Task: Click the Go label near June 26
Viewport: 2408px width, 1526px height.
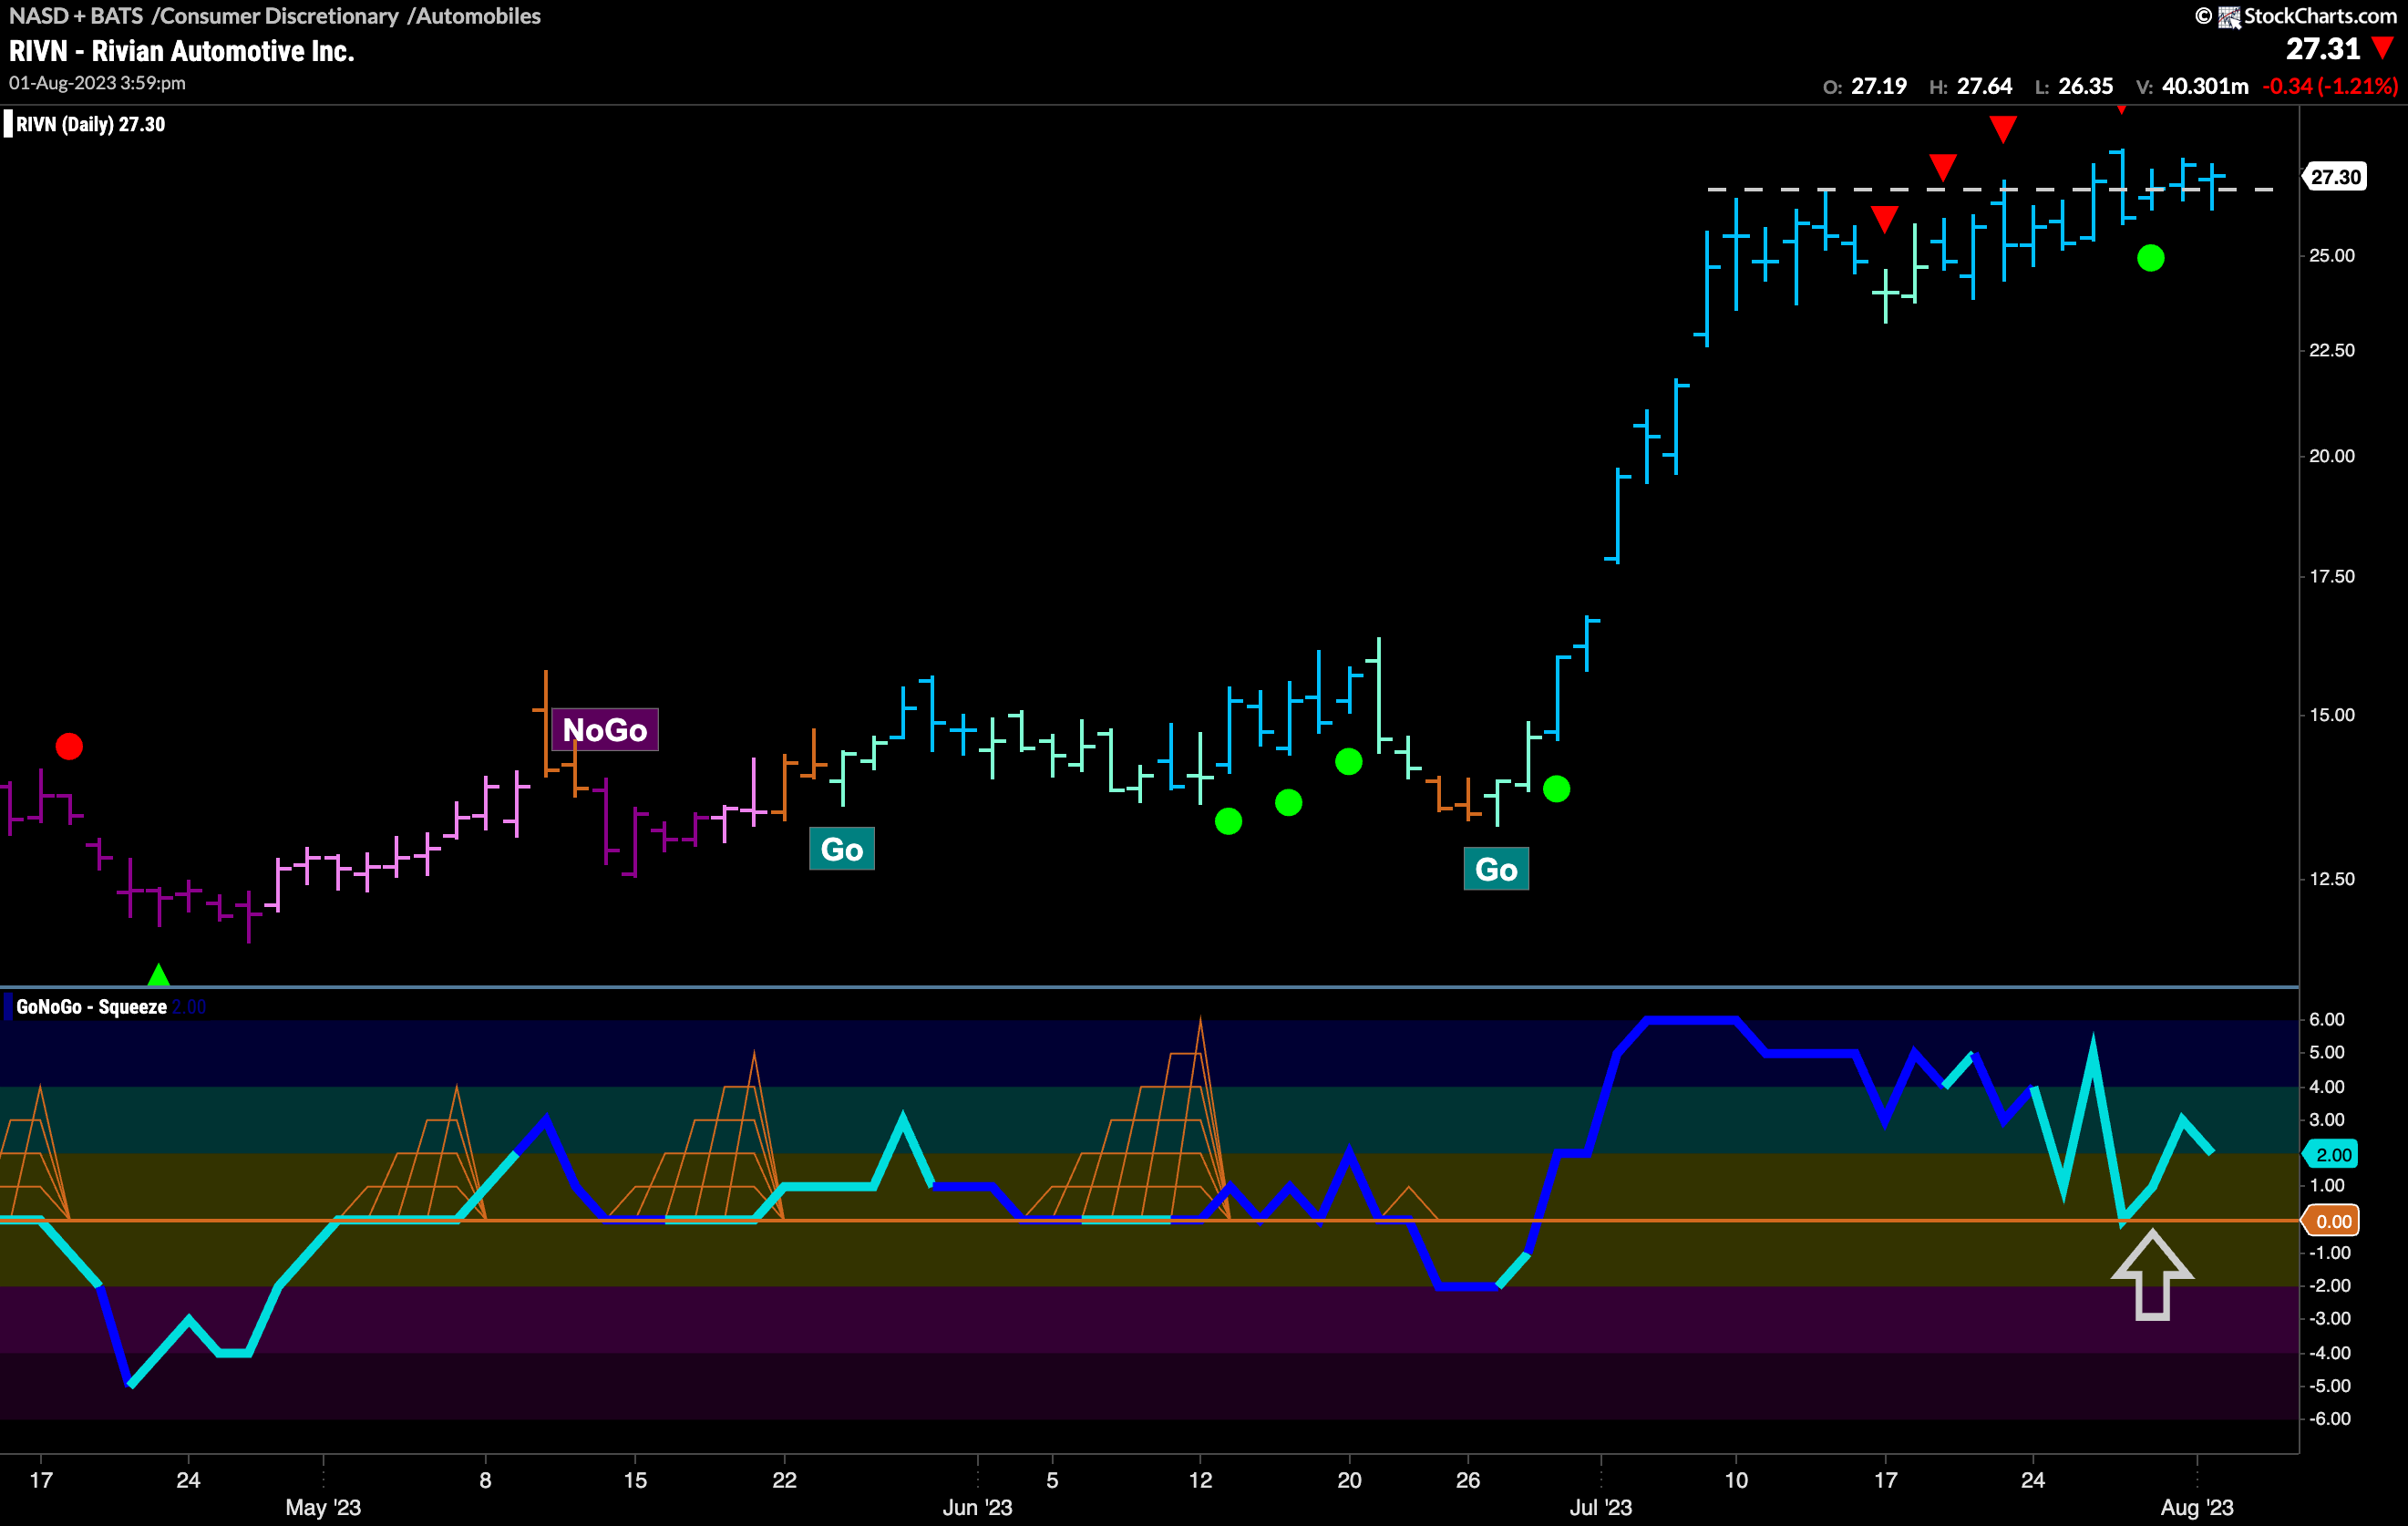Action: point(1496,869)
